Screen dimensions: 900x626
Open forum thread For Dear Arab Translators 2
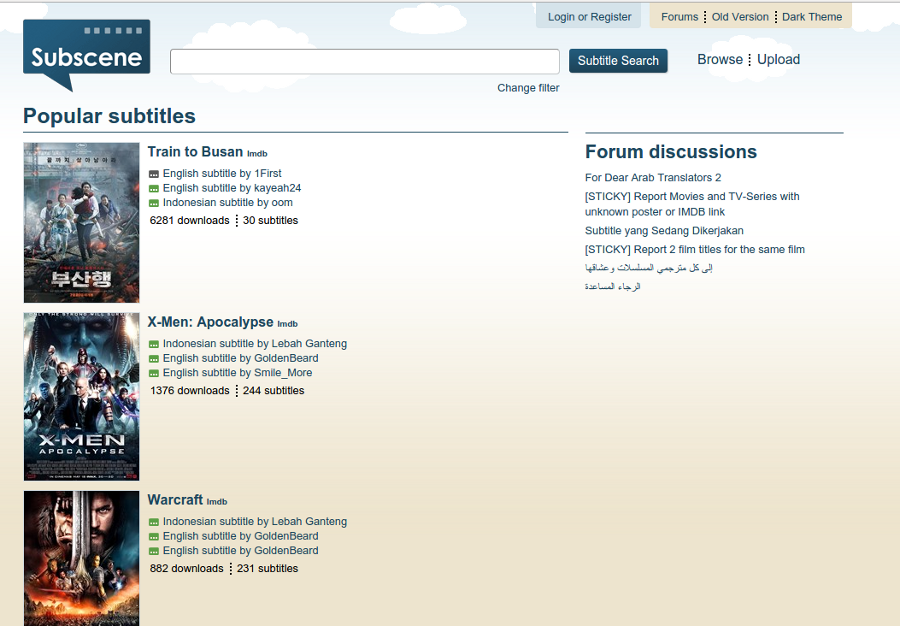coord(653,177)
